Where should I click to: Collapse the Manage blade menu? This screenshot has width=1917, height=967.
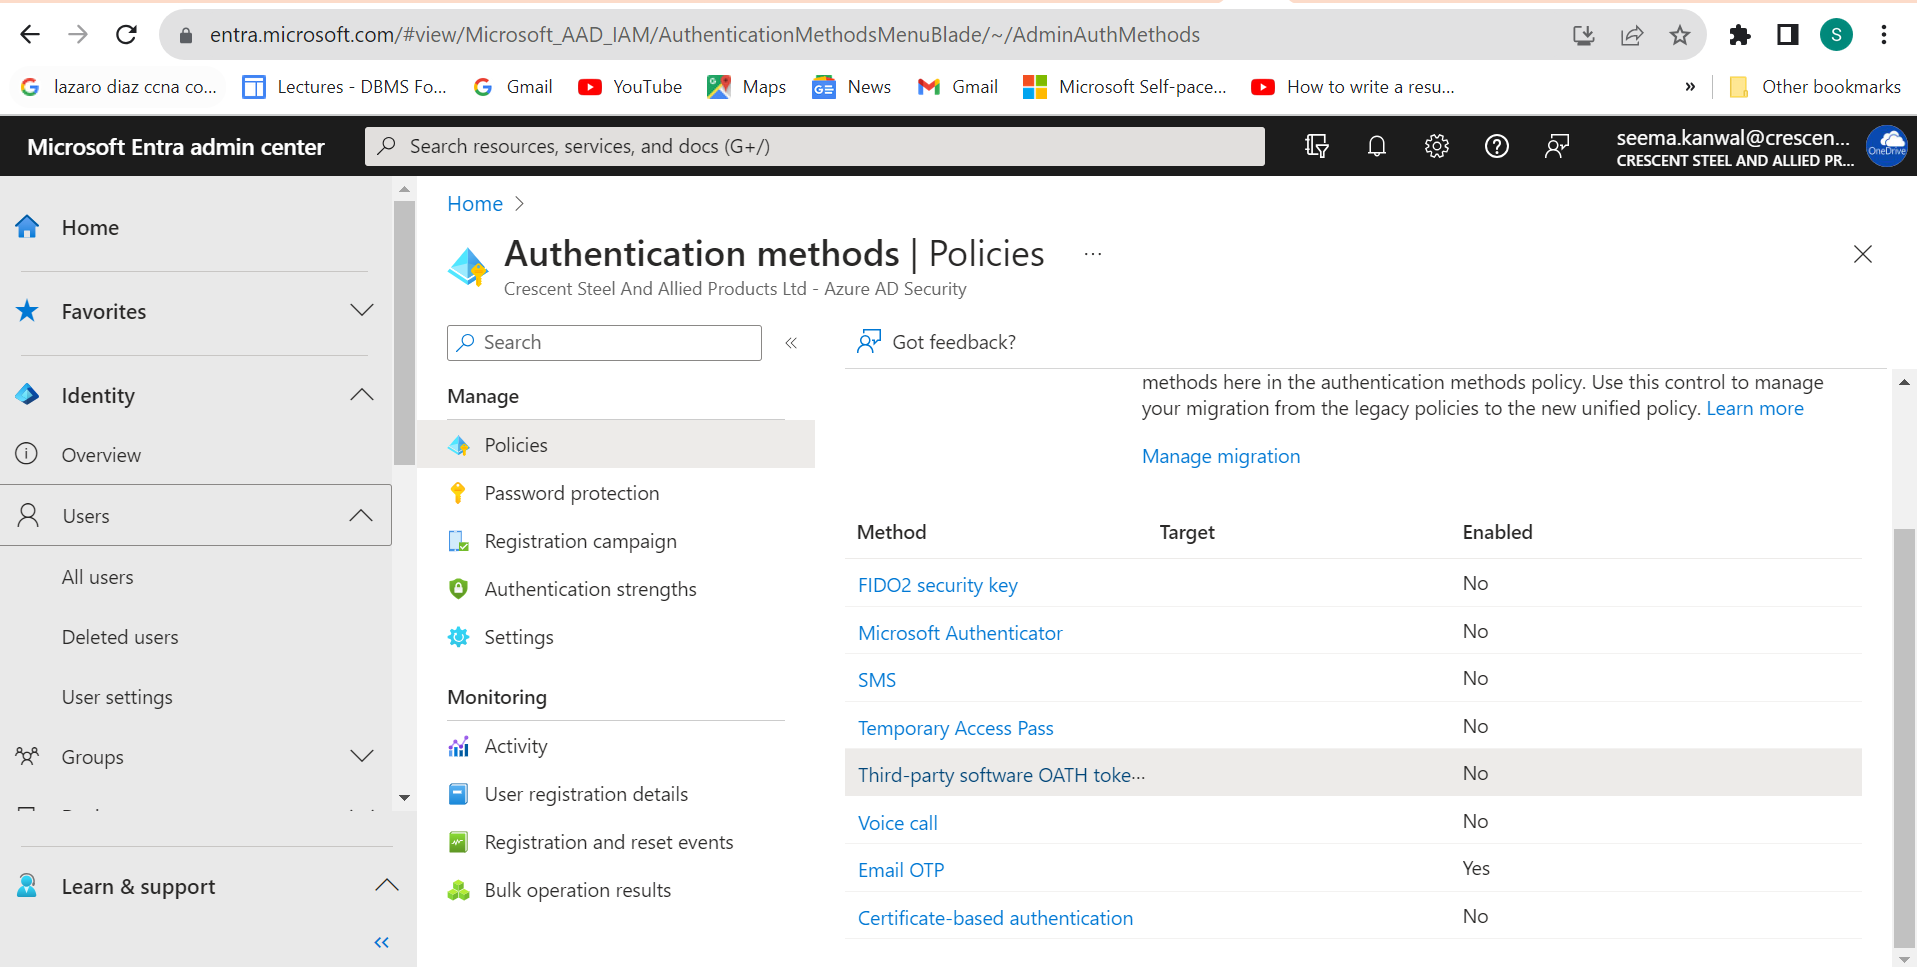coord(791,343)
